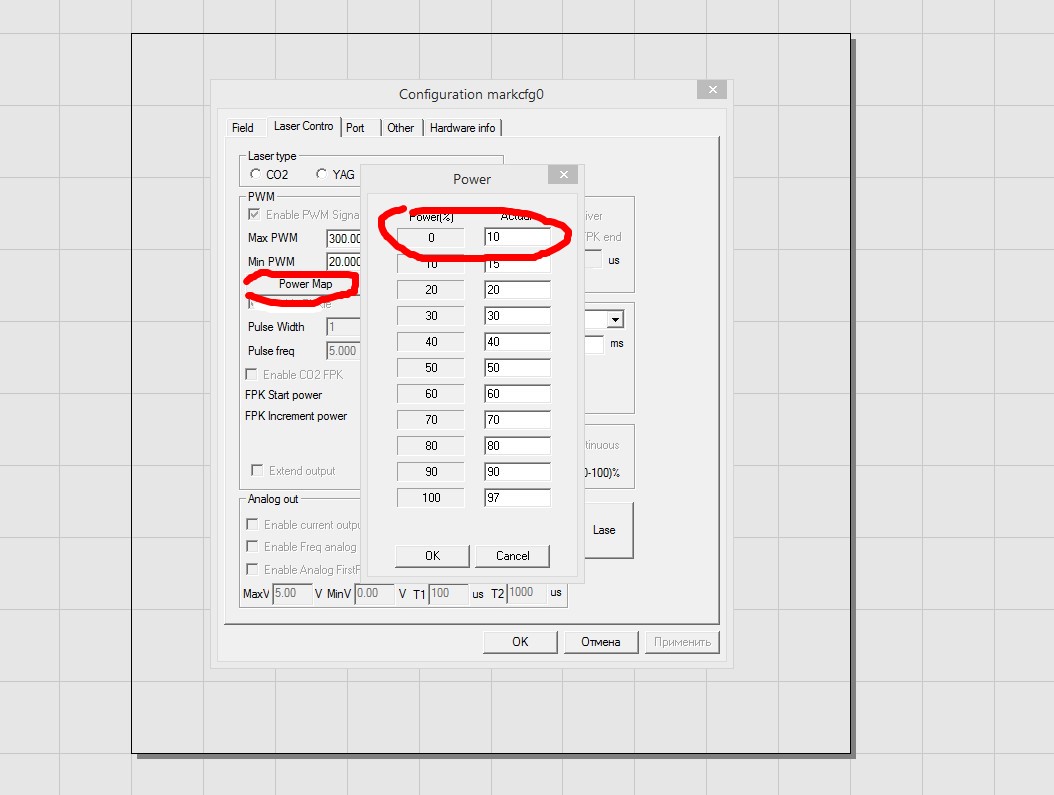Confirm the Power dialog with OK

[x=432, y=556]
